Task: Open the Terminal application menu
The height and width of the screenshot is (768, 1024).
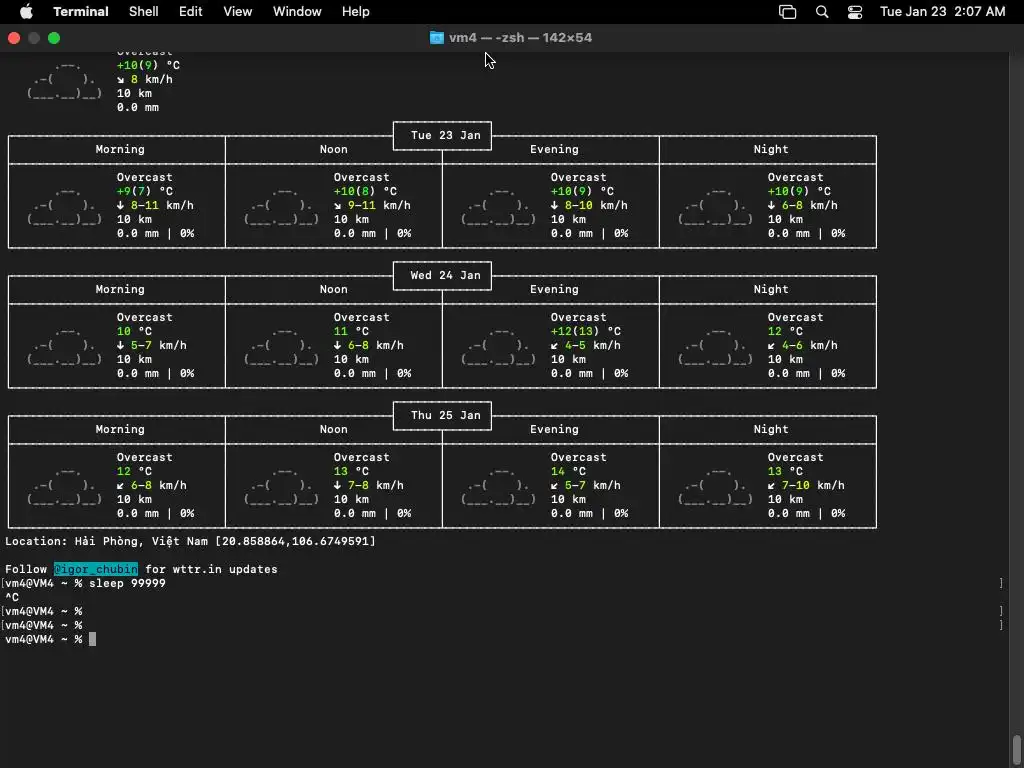Action: (81, 12)
